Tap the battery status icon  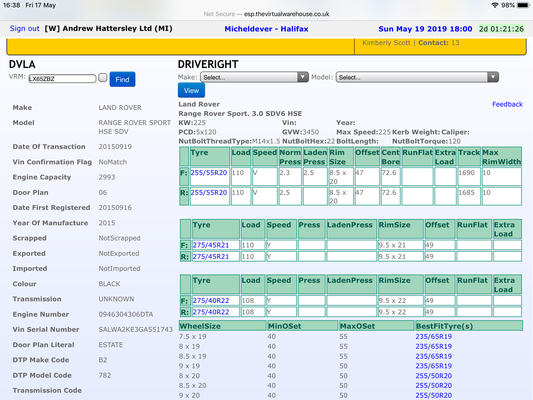pos(523,5)
